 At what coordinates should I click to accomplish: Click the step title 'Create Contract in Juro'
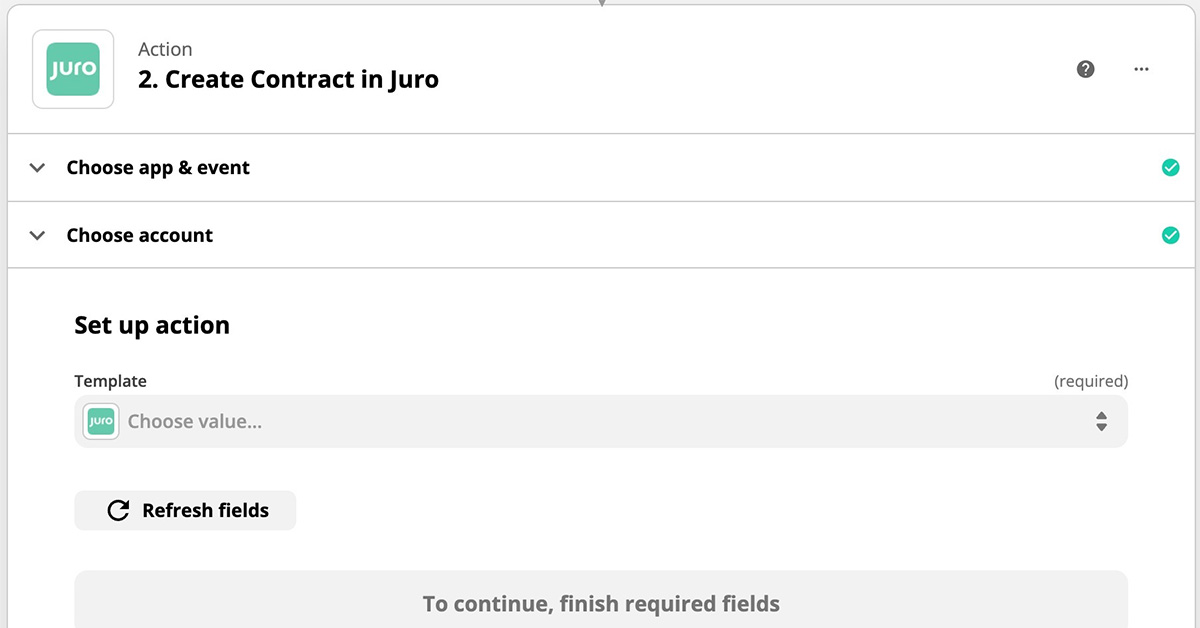(288, 79)
